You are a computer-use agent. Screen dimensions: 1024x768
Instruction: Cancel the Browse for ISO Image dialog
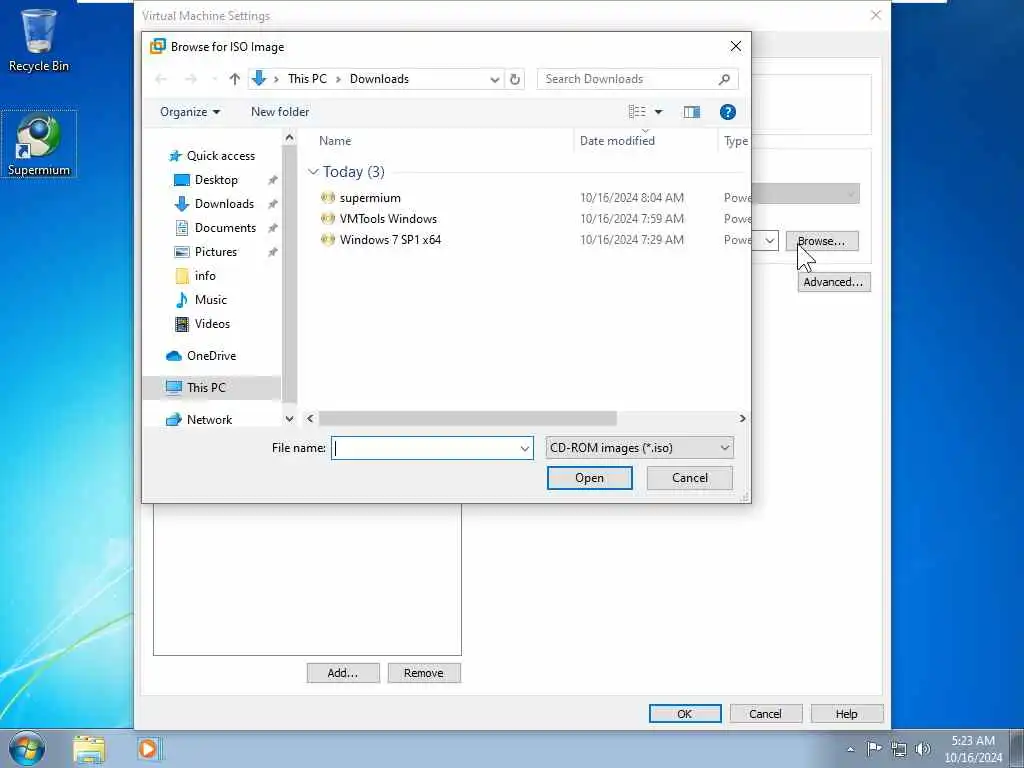[x=690, y=478]
